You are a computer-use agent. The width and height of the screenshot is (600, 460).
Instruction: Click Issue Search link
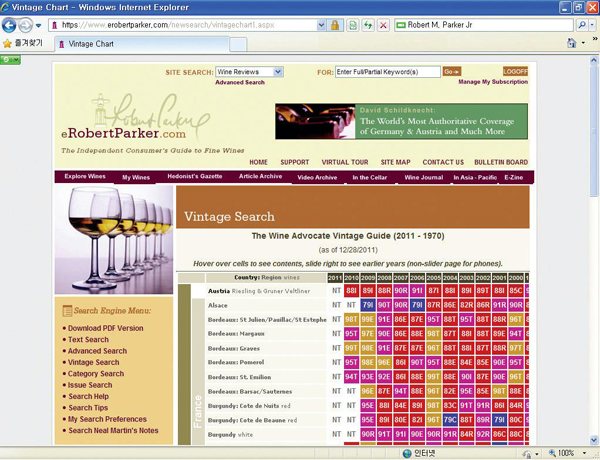(90, 385)
